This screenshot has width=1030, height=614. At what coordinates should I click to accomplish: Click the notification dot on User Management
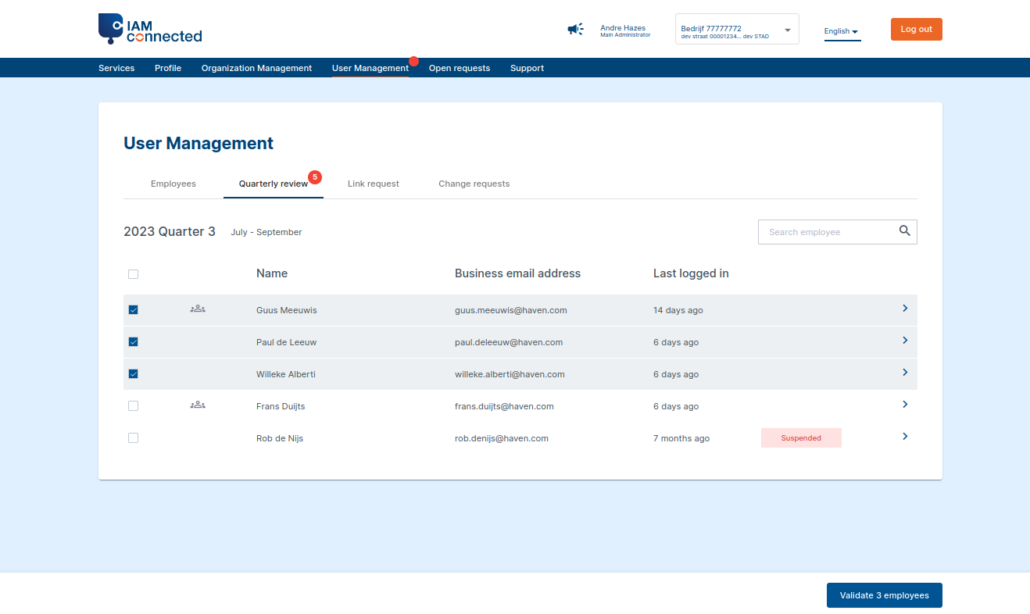(414, 61)
